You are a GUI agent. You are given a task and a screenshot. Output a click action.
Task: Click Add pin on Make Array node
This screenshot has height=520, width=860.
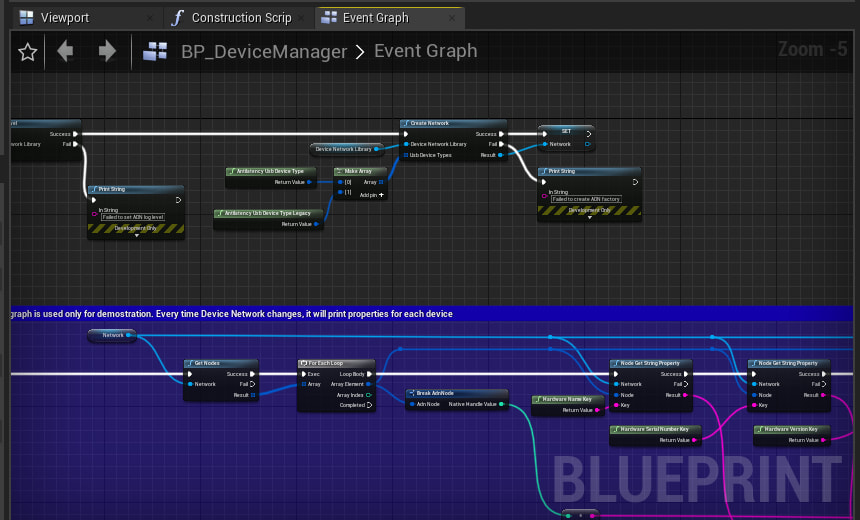pos(372,195)
